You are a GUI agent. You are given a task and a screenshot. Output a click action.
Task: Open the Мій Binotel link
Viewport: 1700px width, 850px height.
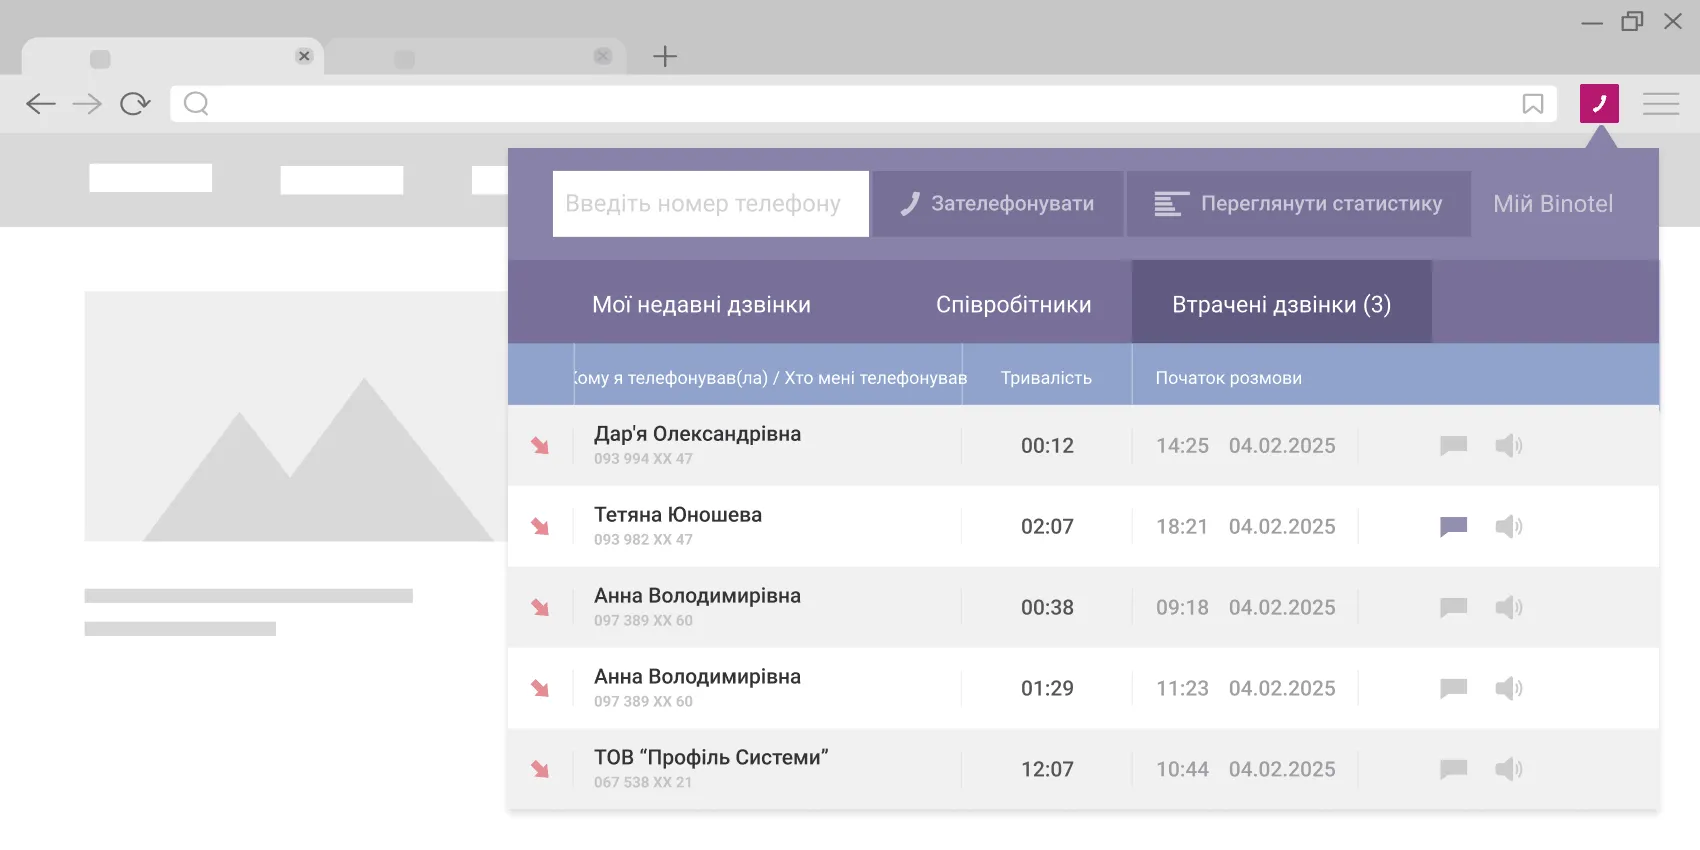(x=1553, y=204)
